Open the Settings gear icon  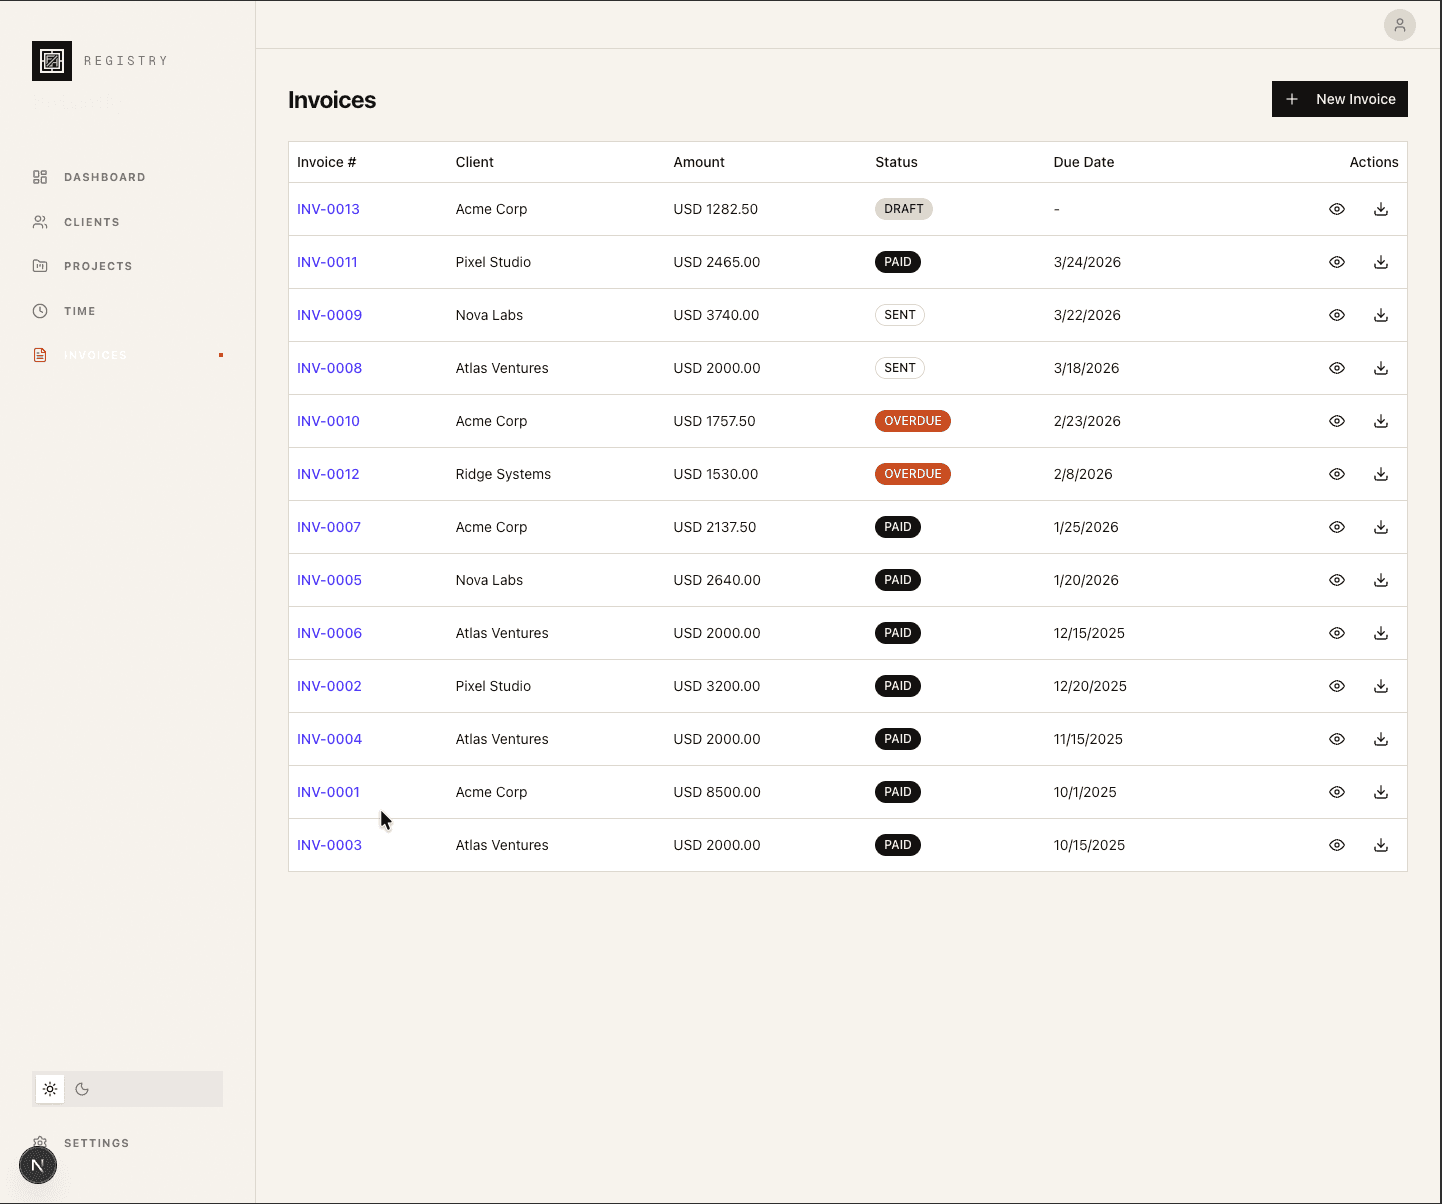[x=40, y=1142]
